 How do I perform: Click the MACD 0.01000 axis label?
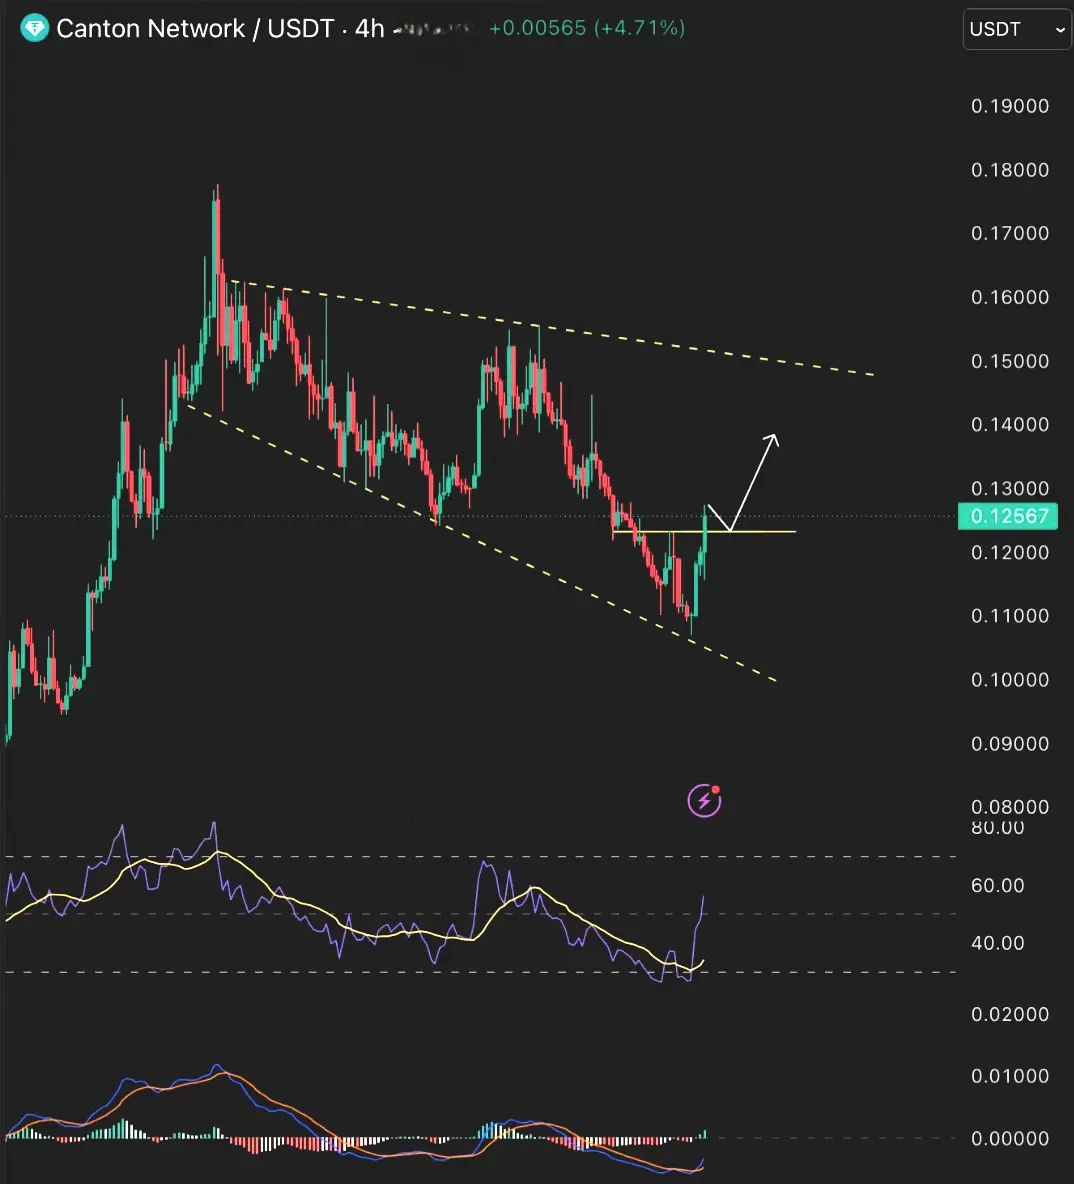pos(1010,1076)
